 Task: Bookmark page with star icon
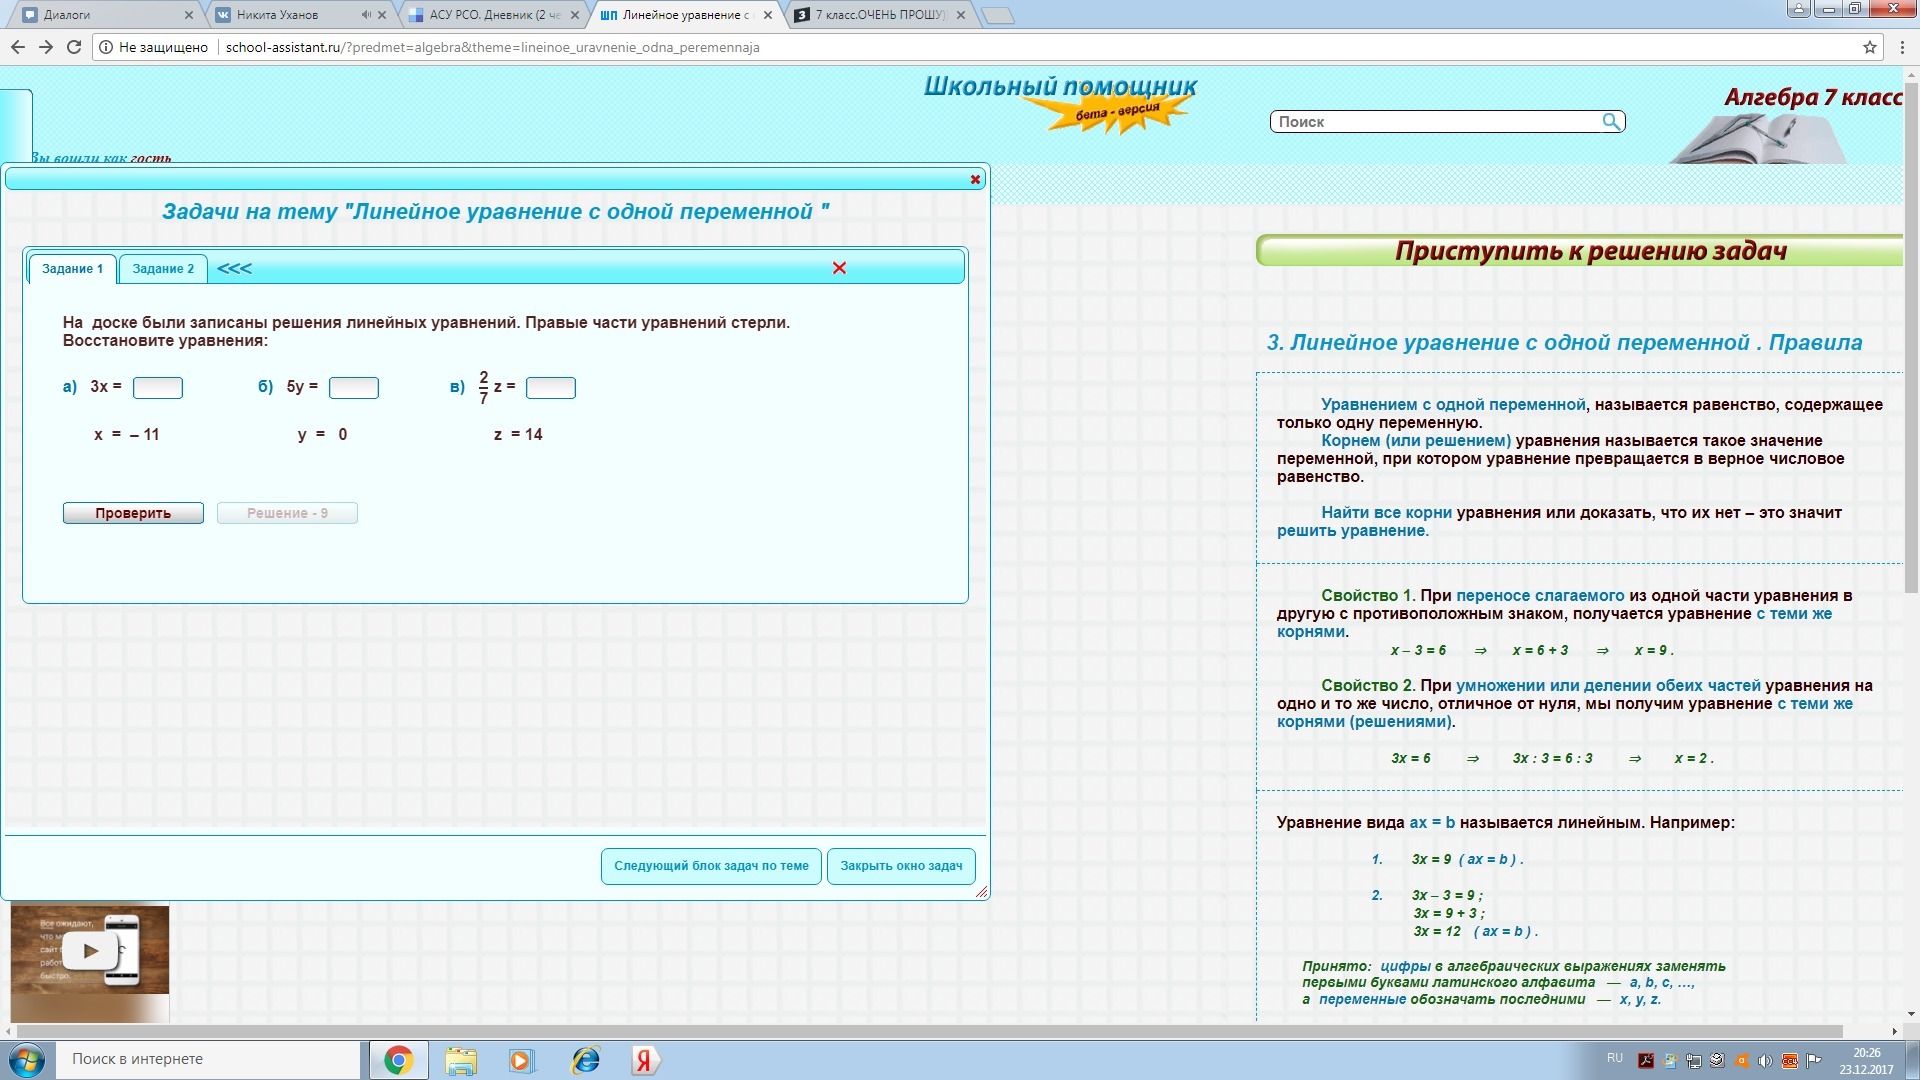pyautogui.click(x=1869, y=47)
